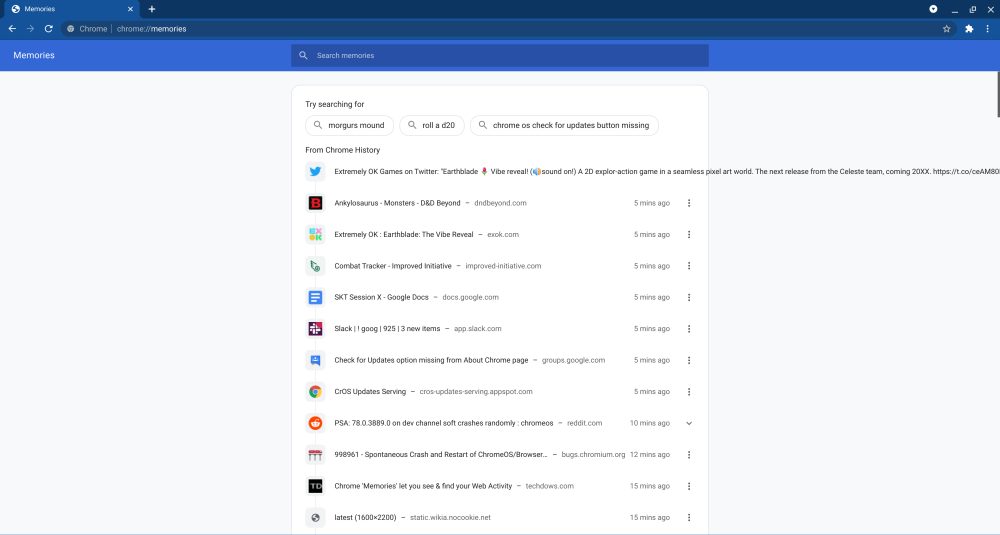The image size is (1000, 535).
Task: Click the 'roll a d20' suggestion chip
Action: 431,125
